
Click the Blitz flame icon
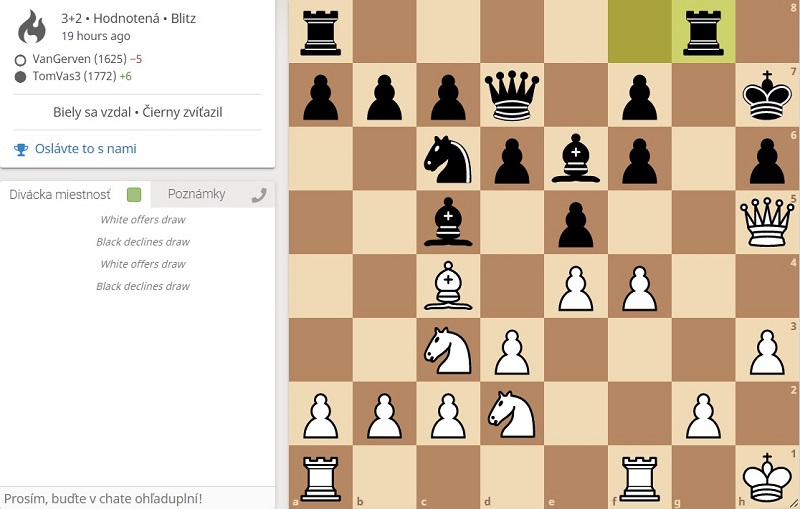(32, 27)
